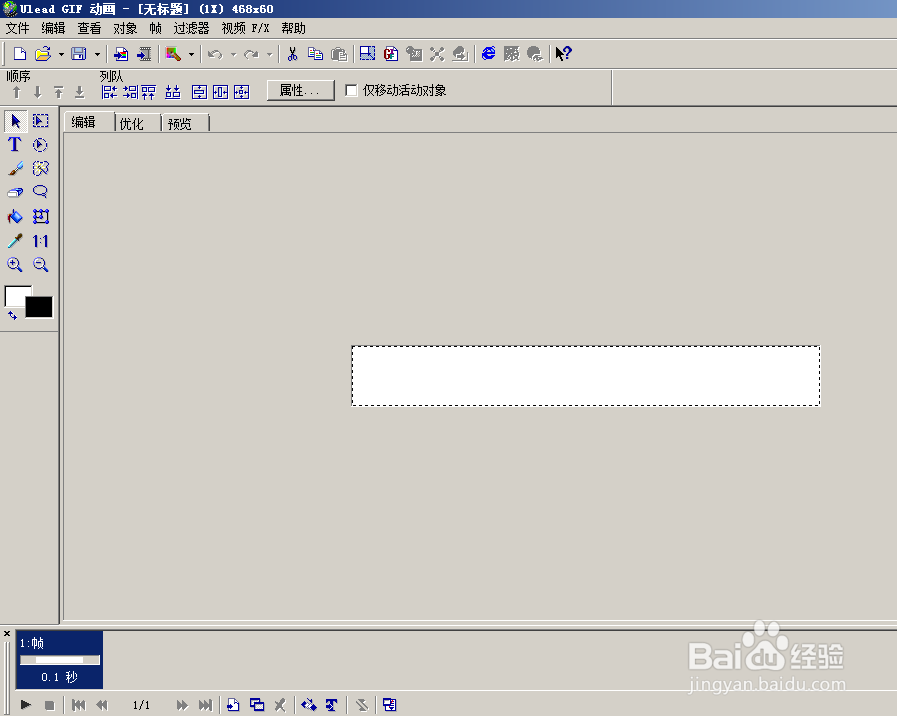This screenshot has height=716, width=897.
Task: Play the animation
Action: [x=26, y=705]
